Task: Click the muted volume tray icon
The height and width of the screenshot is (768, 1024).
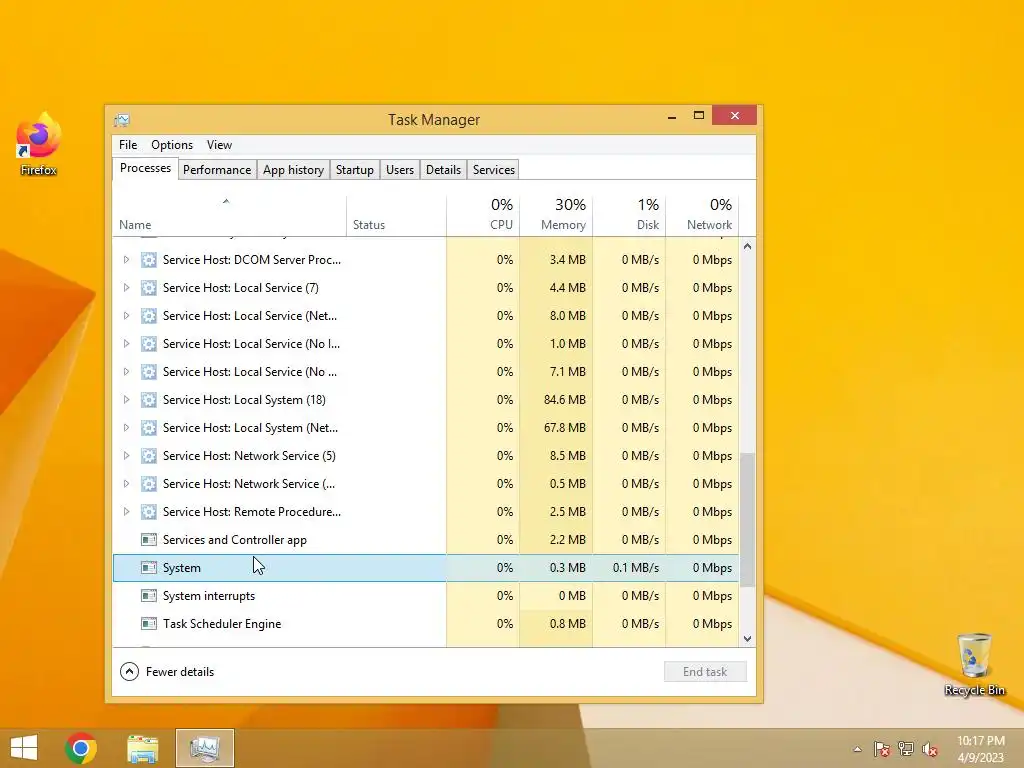Action: (x=930, y=749)
